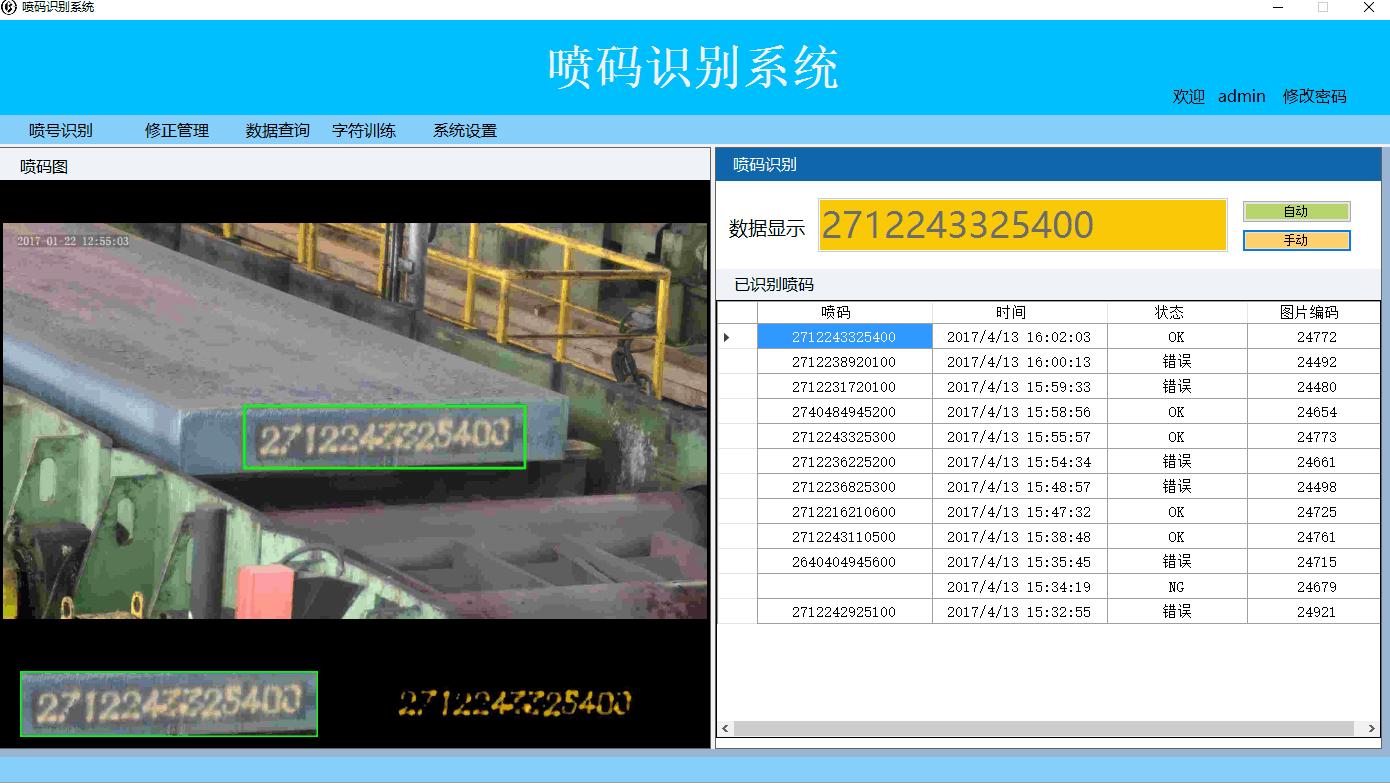
Task: Select row with code 2740484945200
Action: [x=843, y=412]
